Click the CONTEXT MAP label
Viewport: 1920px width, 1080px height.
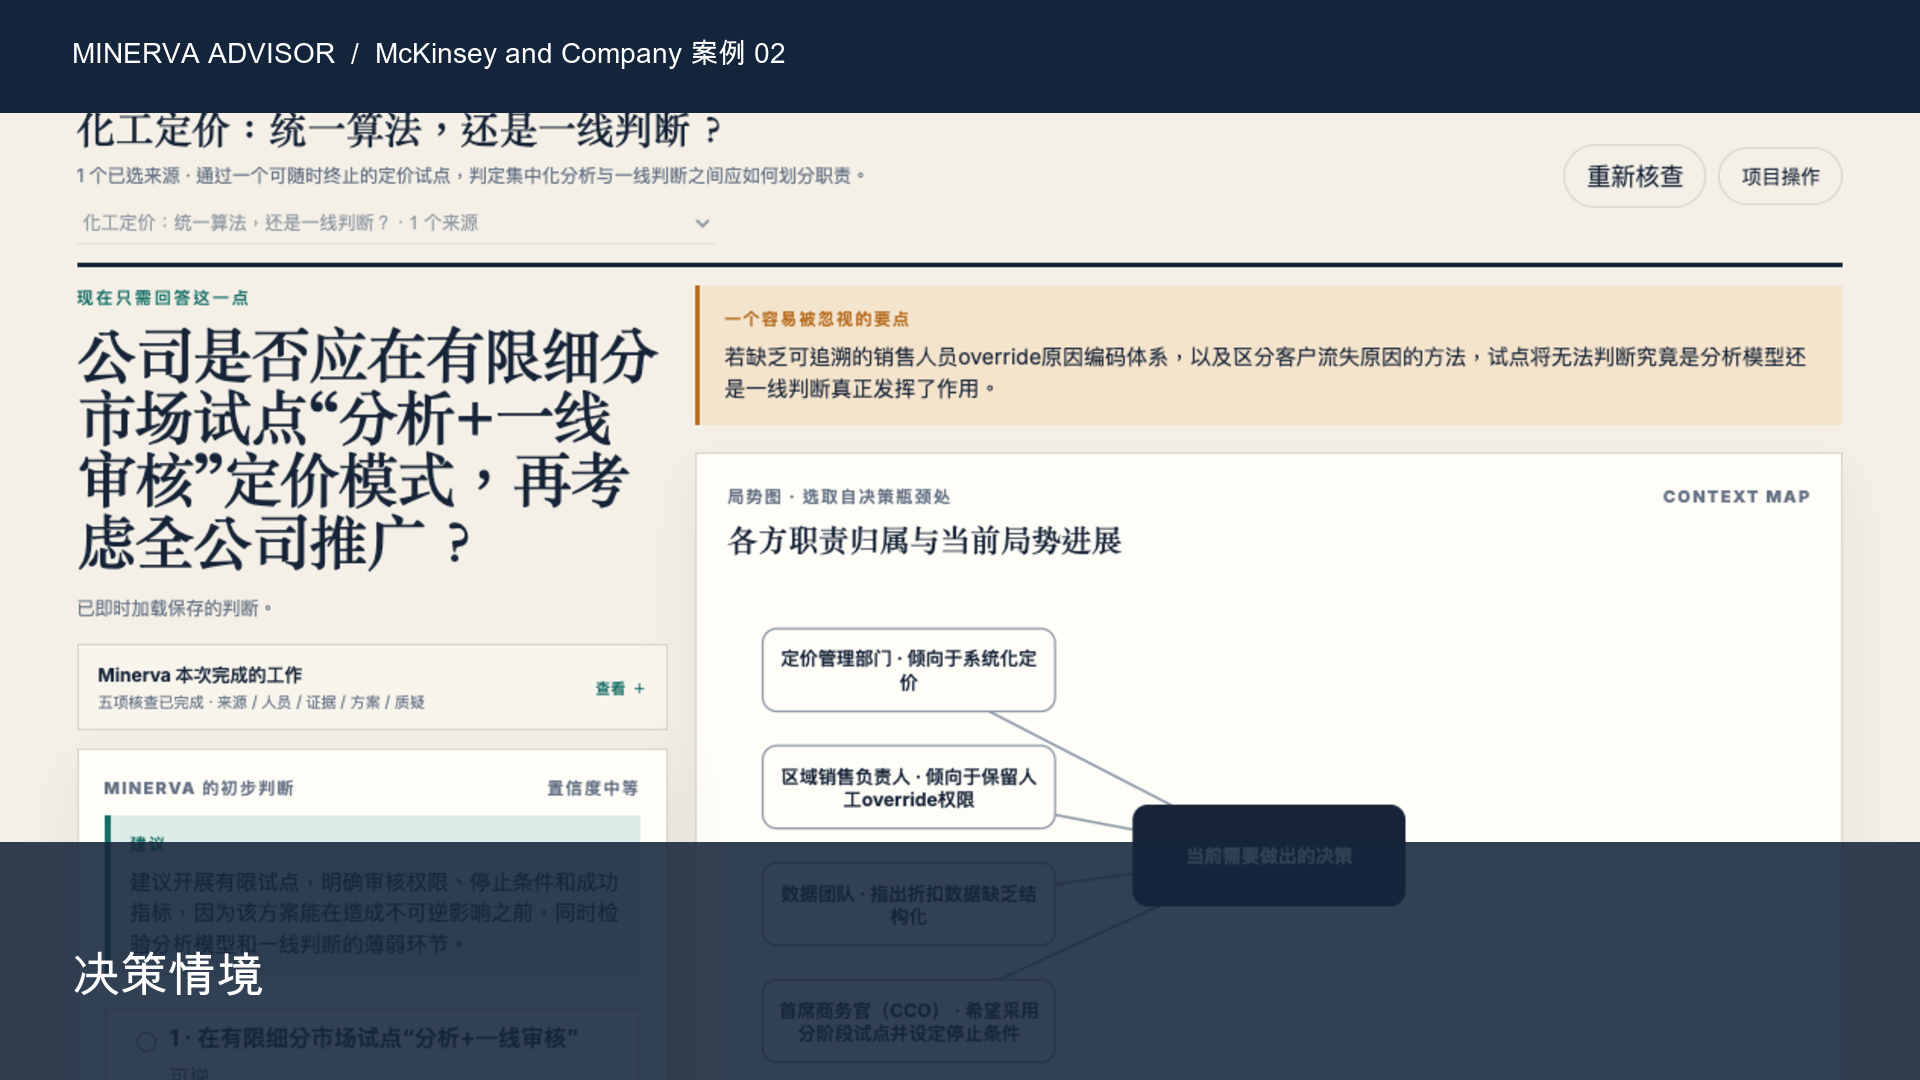tap(1736, 497)
